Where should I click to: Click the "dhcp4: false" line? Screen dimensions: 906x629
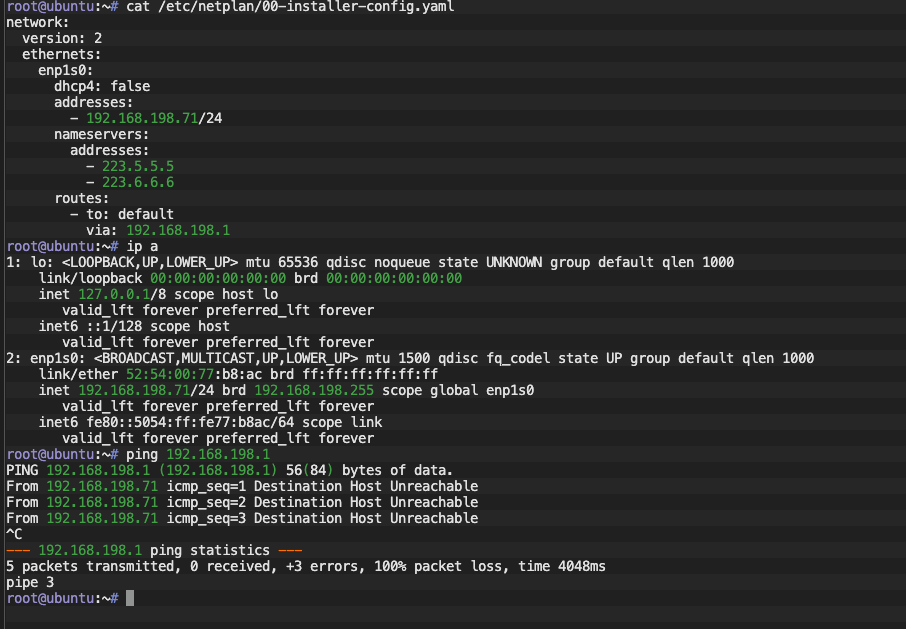pos(102,86)
